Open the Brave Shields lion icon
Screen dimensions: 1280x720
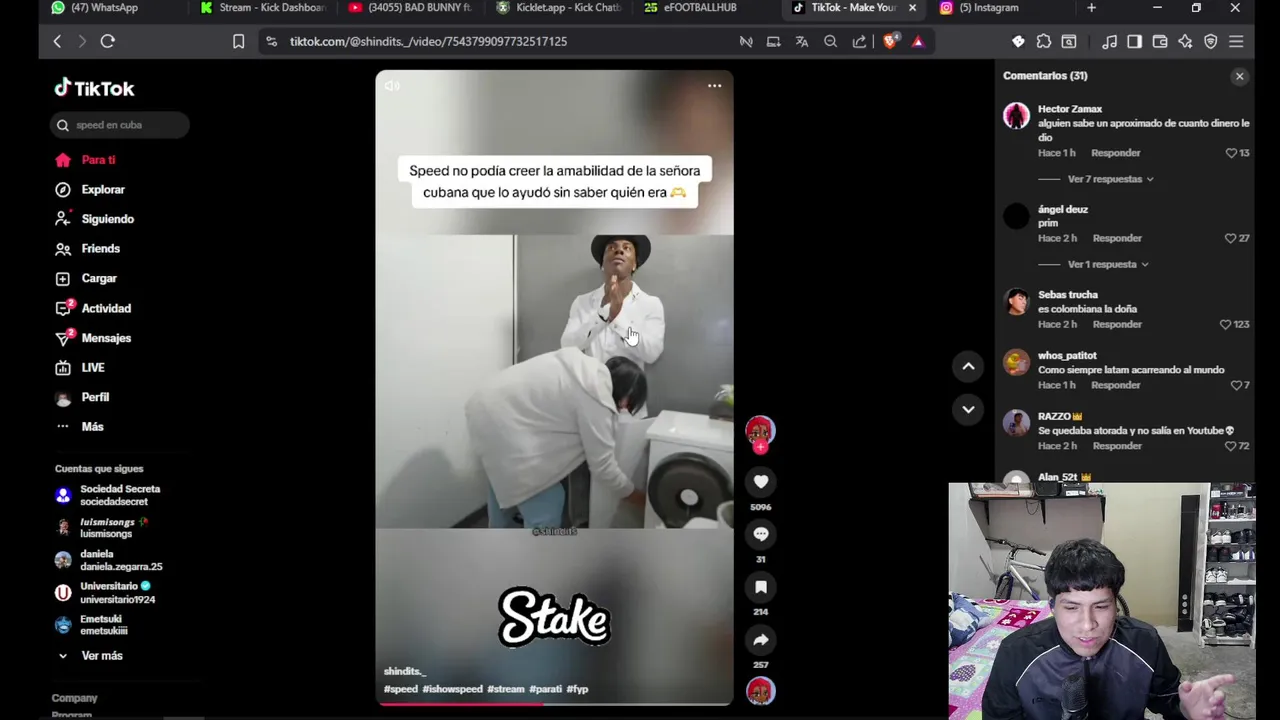890,41
